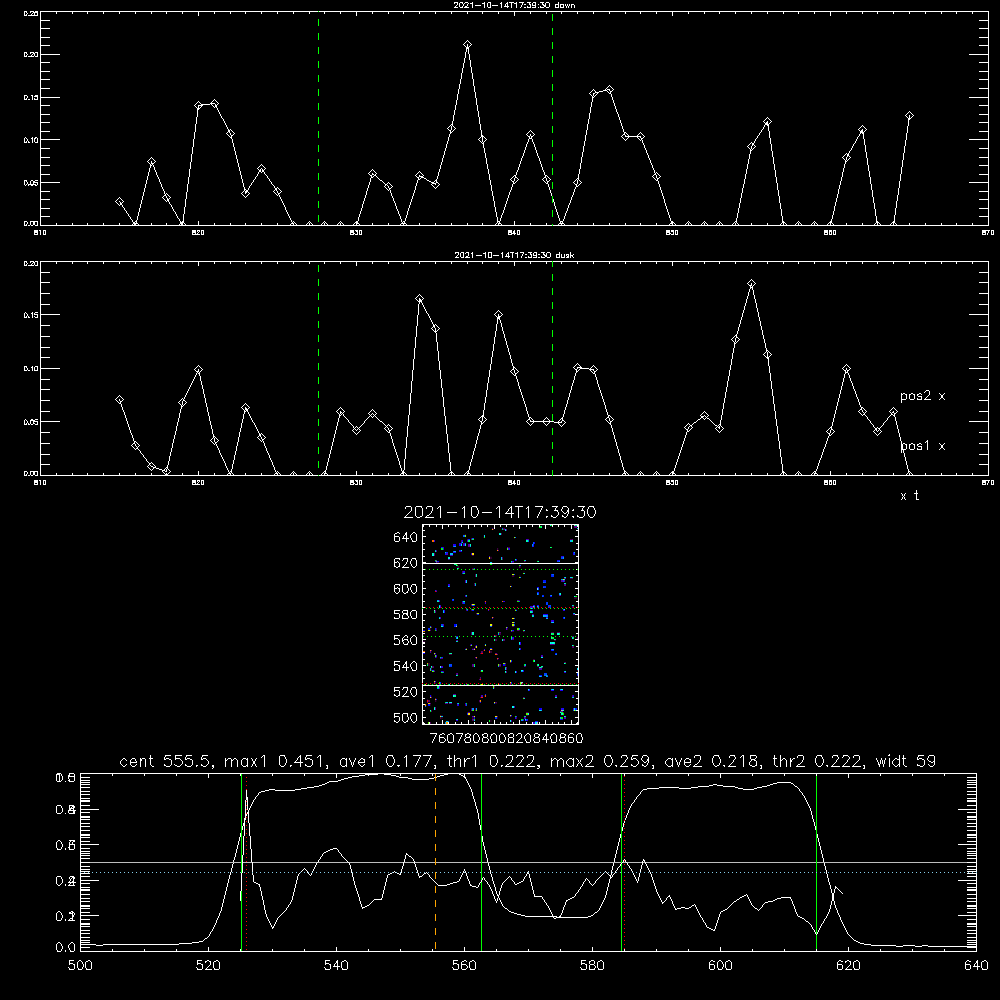Click the '2021-10-14T17:39:30 dusk' plot title
This screenshot has height=1000, width=1000.
click(x=514, y=255)
